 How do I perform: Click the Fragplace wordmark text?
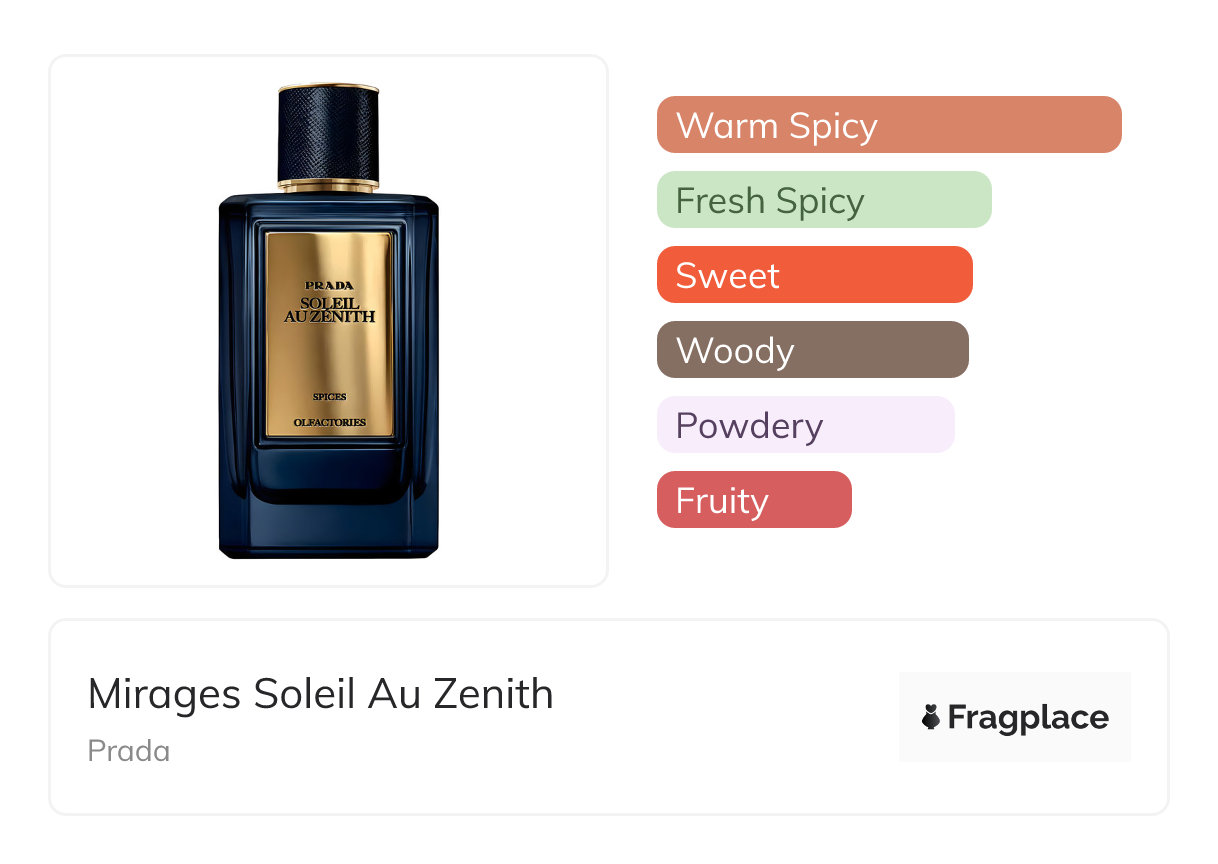1028,718
